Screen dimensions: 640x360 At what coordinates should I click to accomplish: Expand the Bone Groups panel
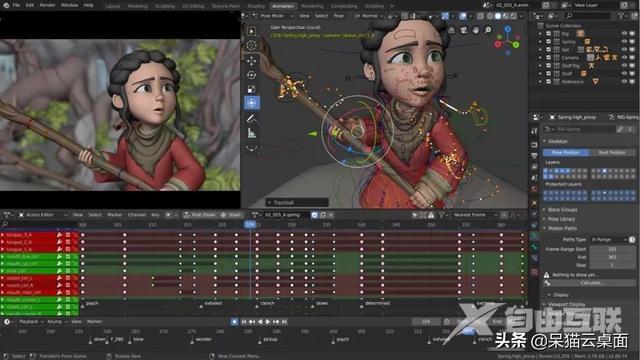[x=562, y=209]
